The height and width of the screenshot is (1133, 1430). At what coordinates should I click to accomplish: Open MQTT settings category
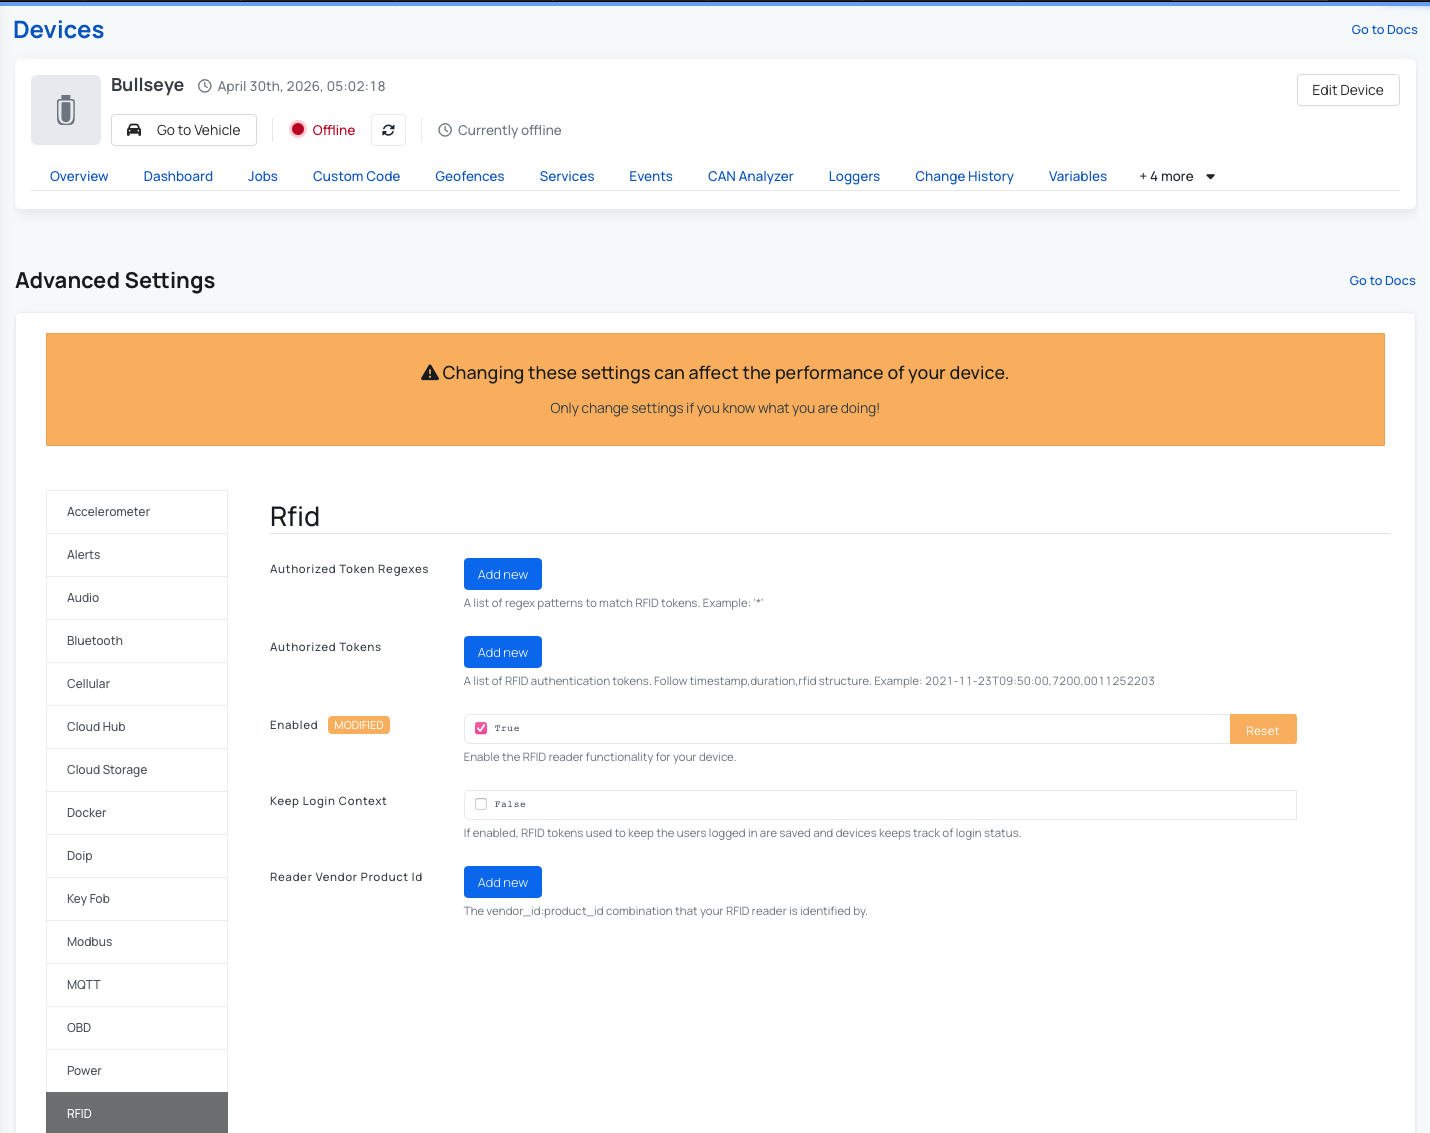[137, 985]
